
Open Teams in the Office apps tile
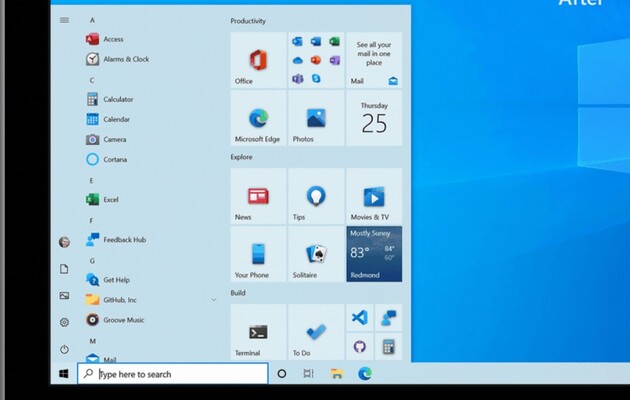[297, 79]
